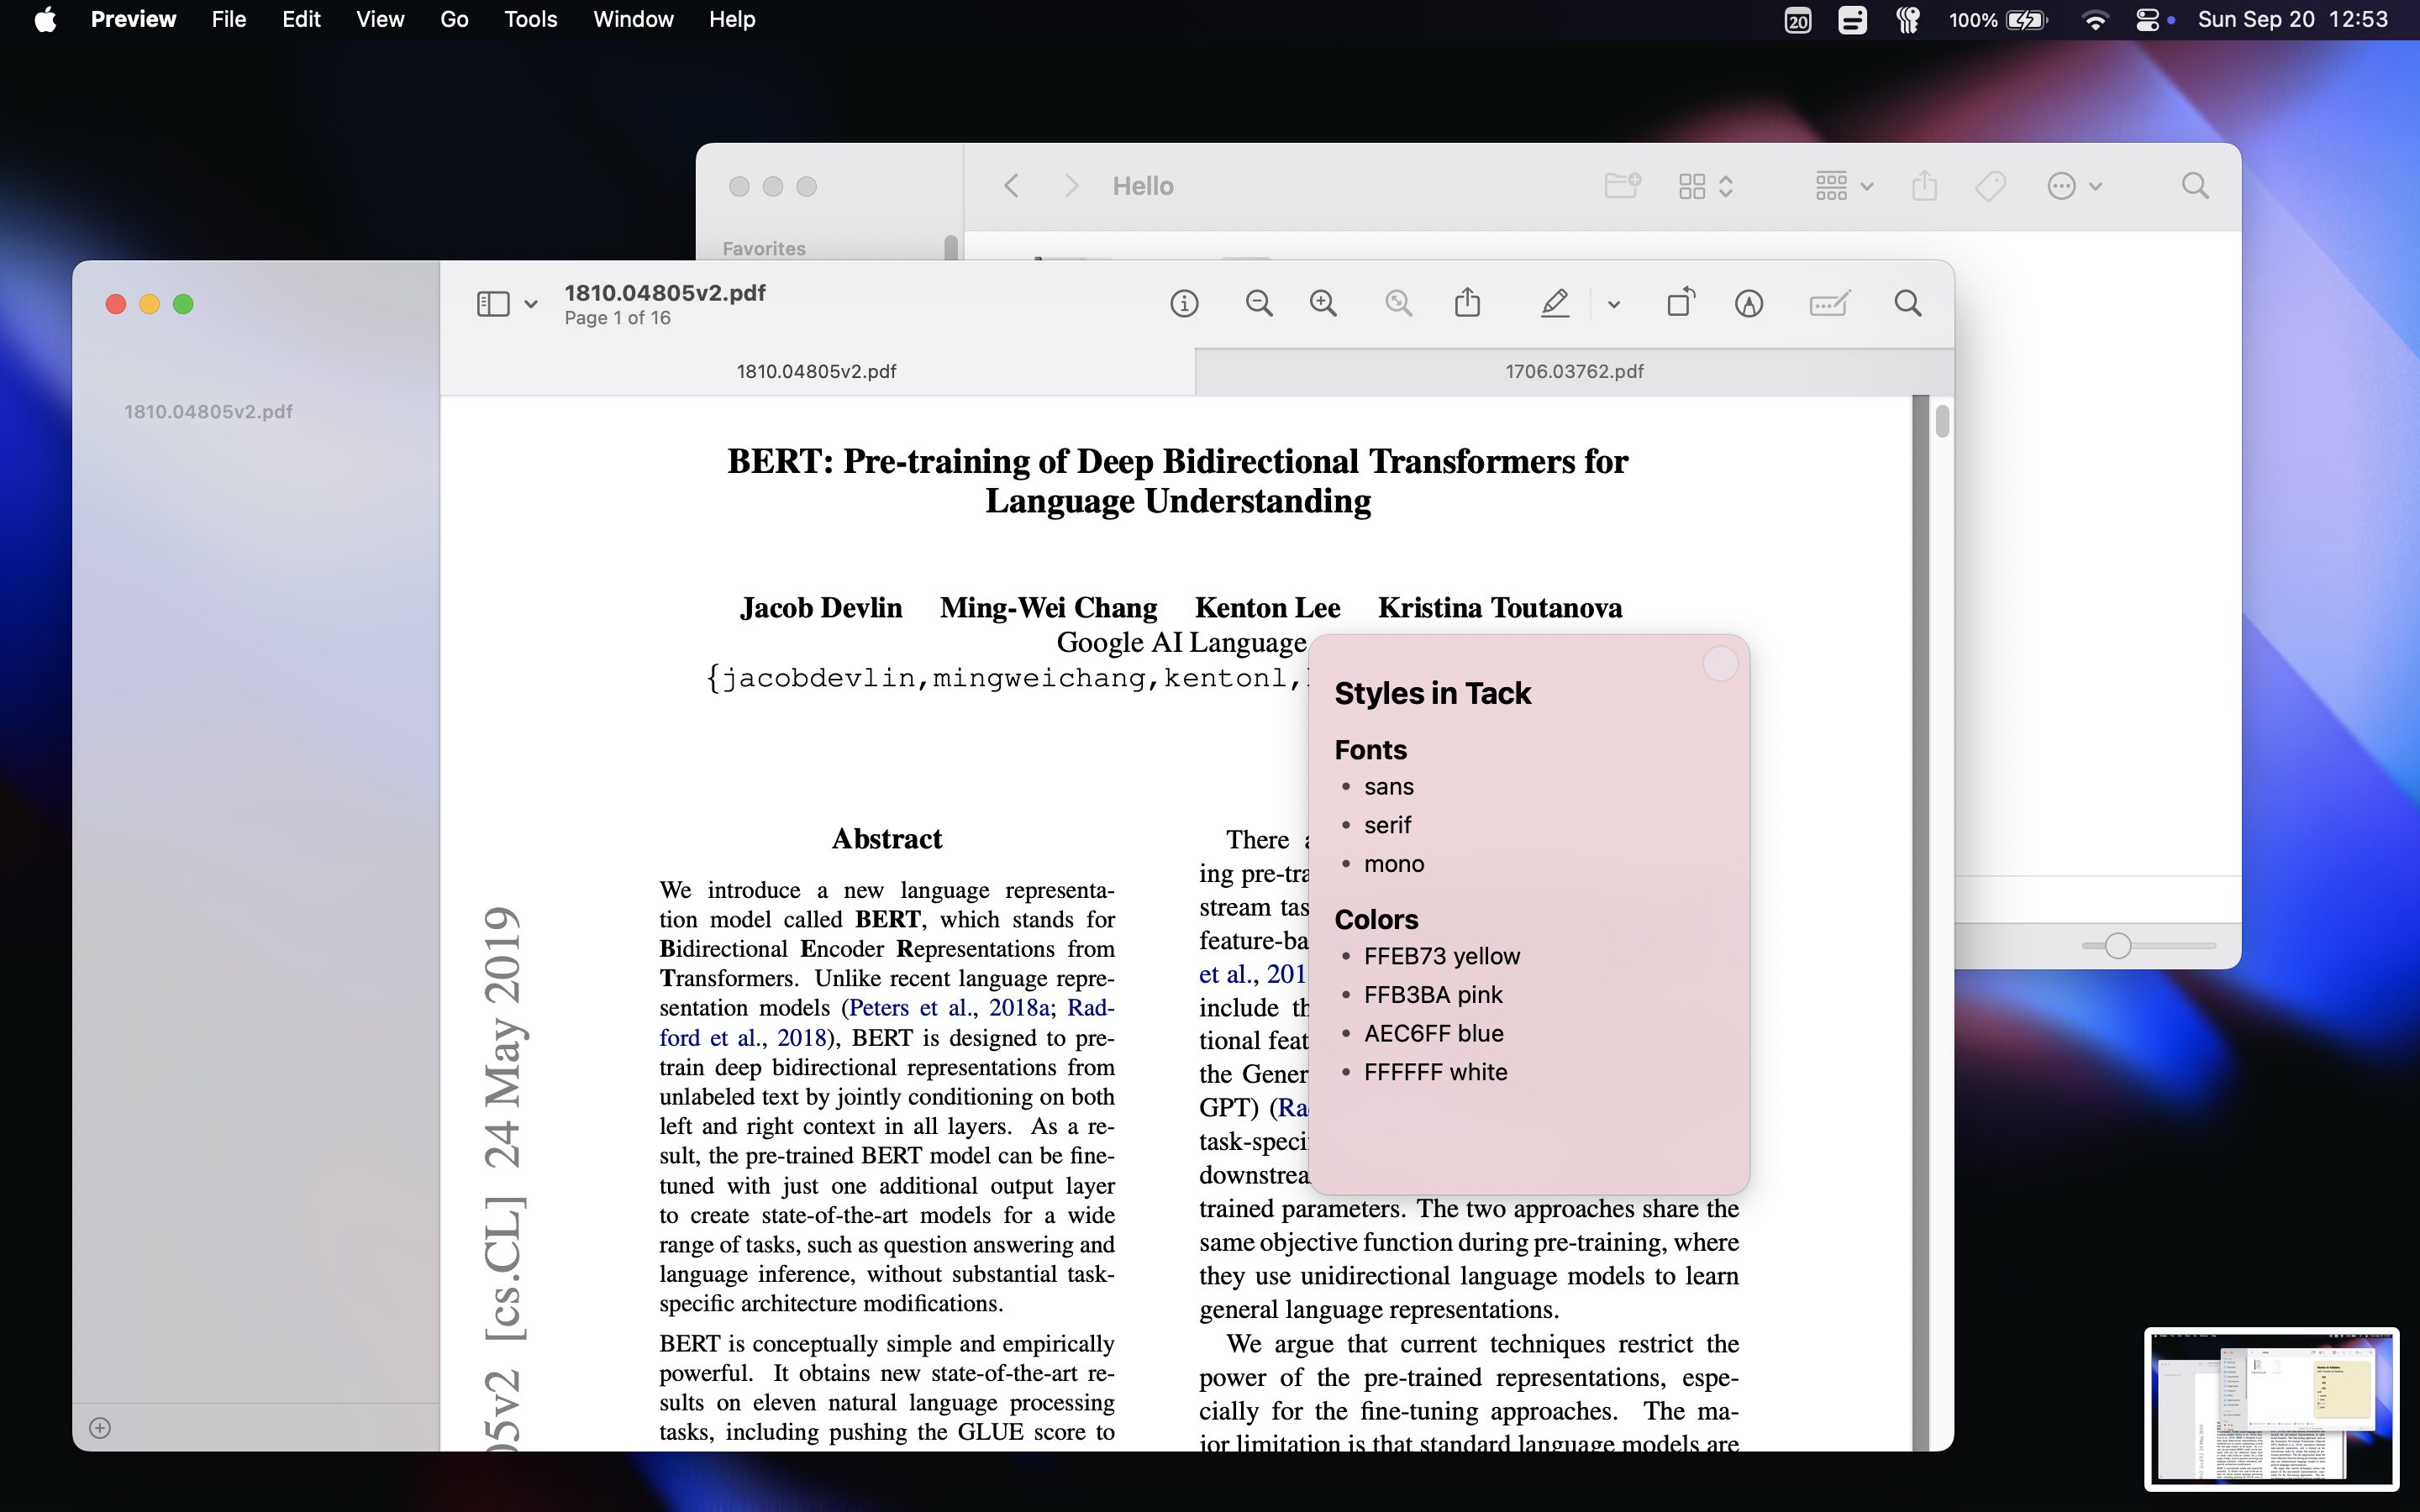
Task: Click the Finder tag icon in Hello window
Action: (x=1990, y=186)
